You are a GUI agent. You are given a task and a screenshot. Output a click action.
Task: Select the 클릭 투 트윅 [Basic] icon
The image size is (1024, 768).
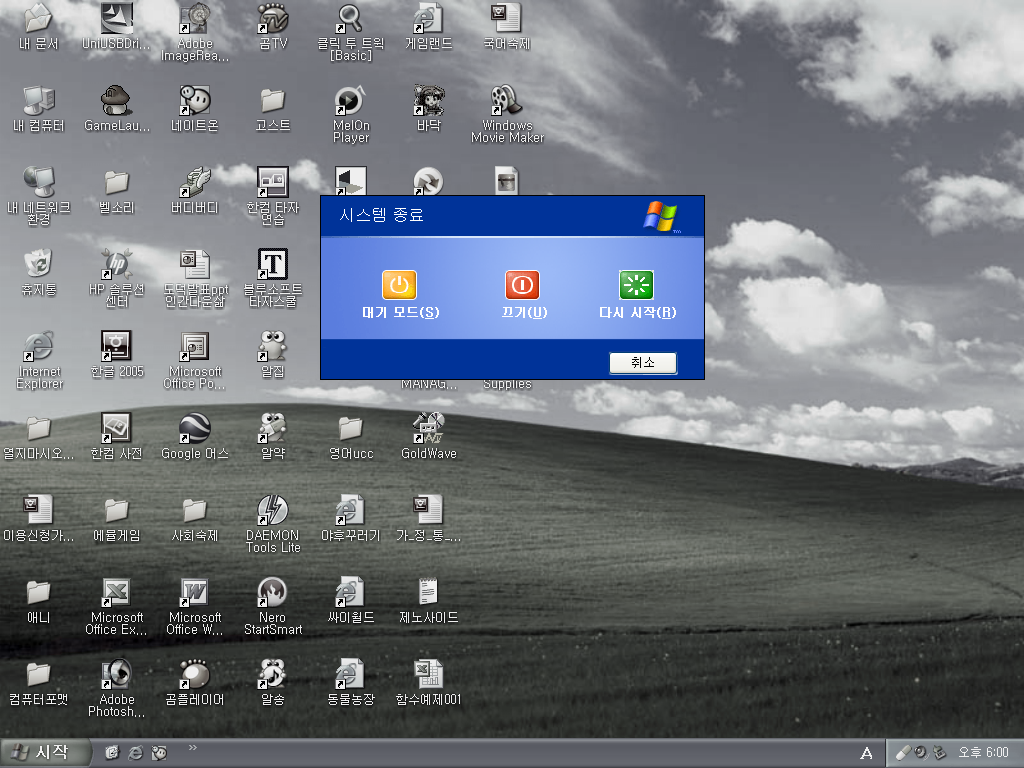point(351,33)
